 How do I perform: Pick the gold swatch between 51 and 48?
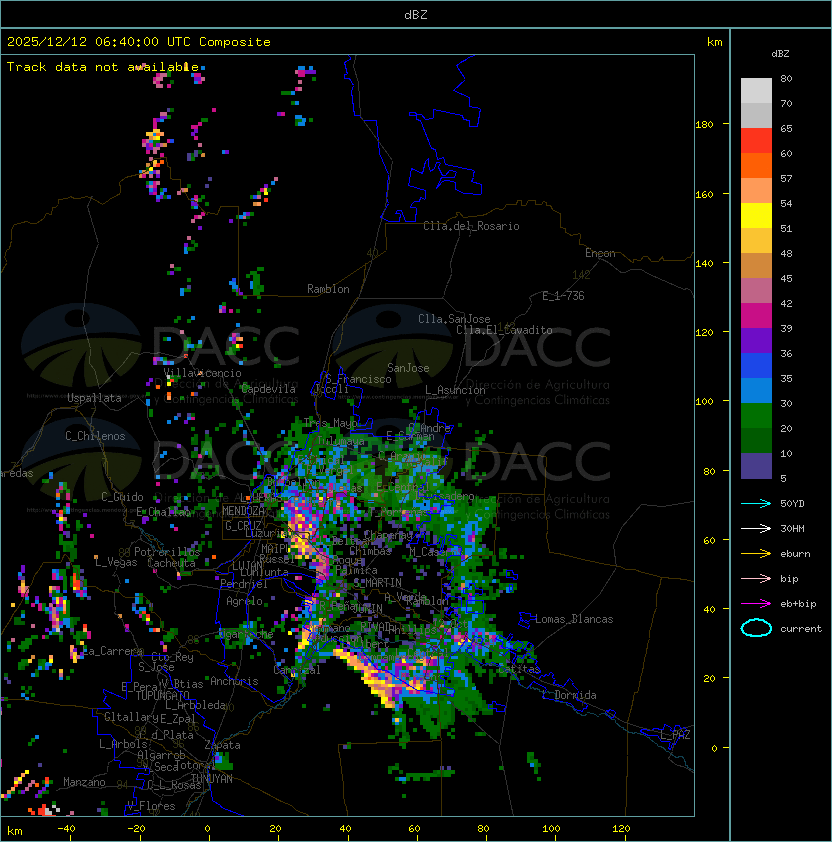756,241
